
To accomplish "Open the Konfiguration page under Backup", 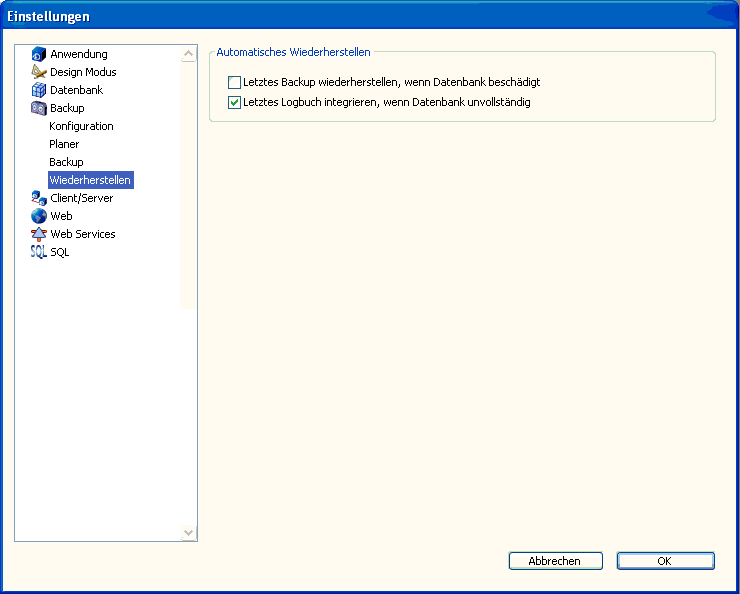I will (x=81, y=126).
